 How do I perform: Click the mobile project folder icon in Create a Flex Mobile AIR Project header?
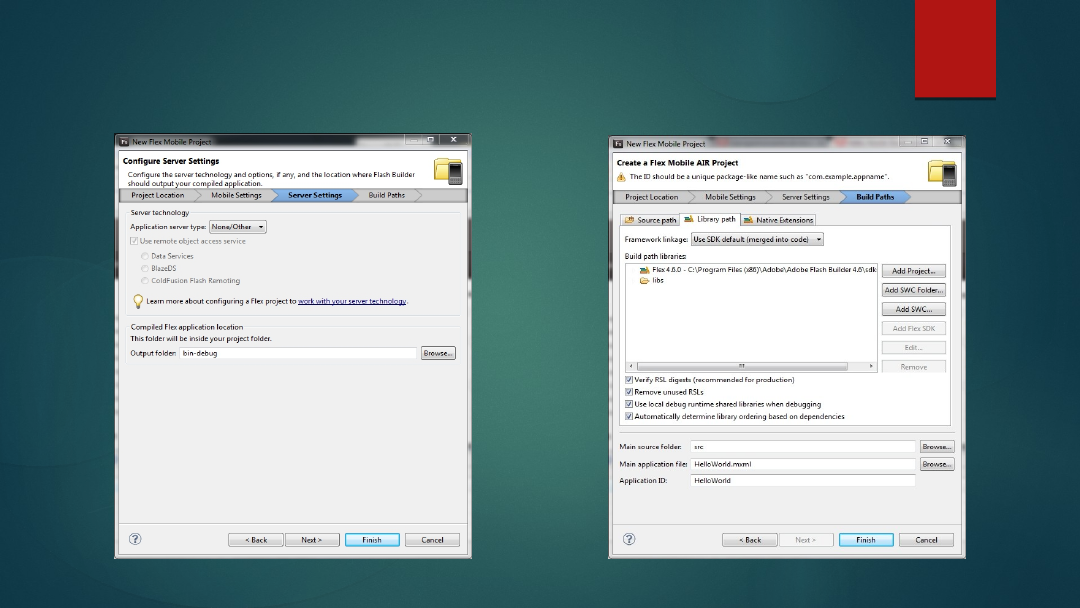pos(942,172)
